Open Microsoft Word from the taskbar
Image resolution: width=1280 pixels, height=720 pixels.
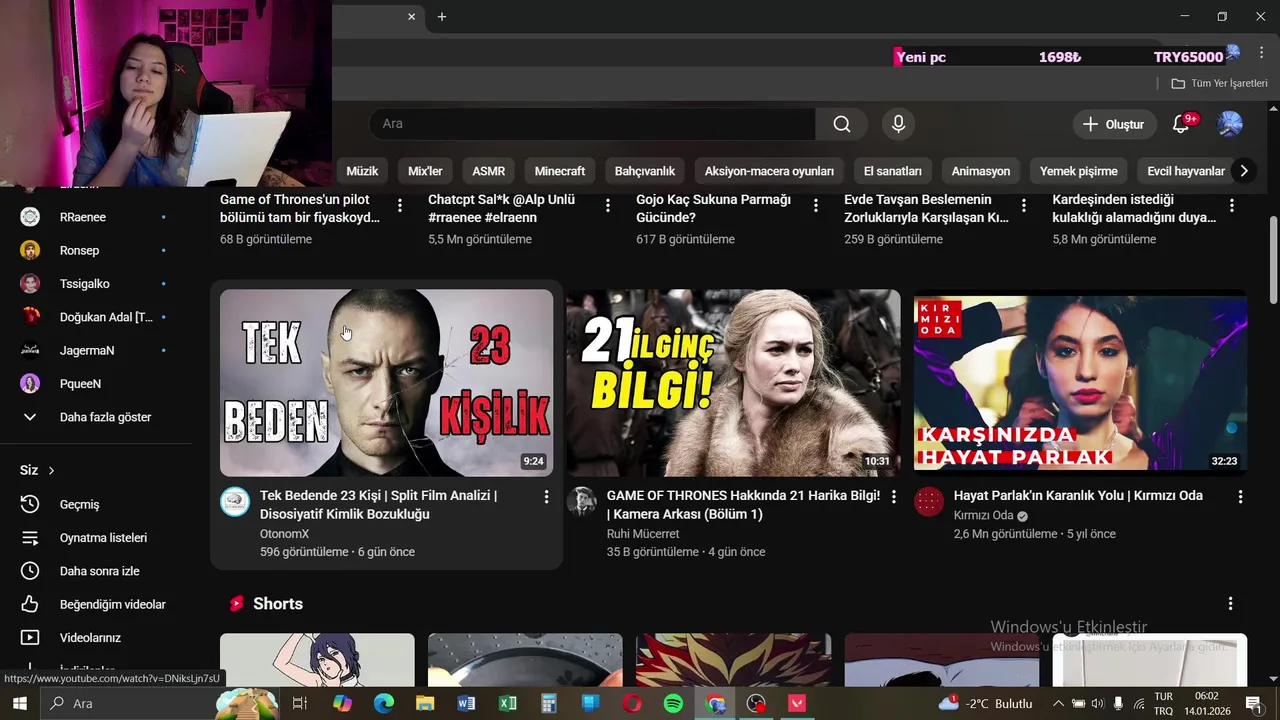coord(466,704)
